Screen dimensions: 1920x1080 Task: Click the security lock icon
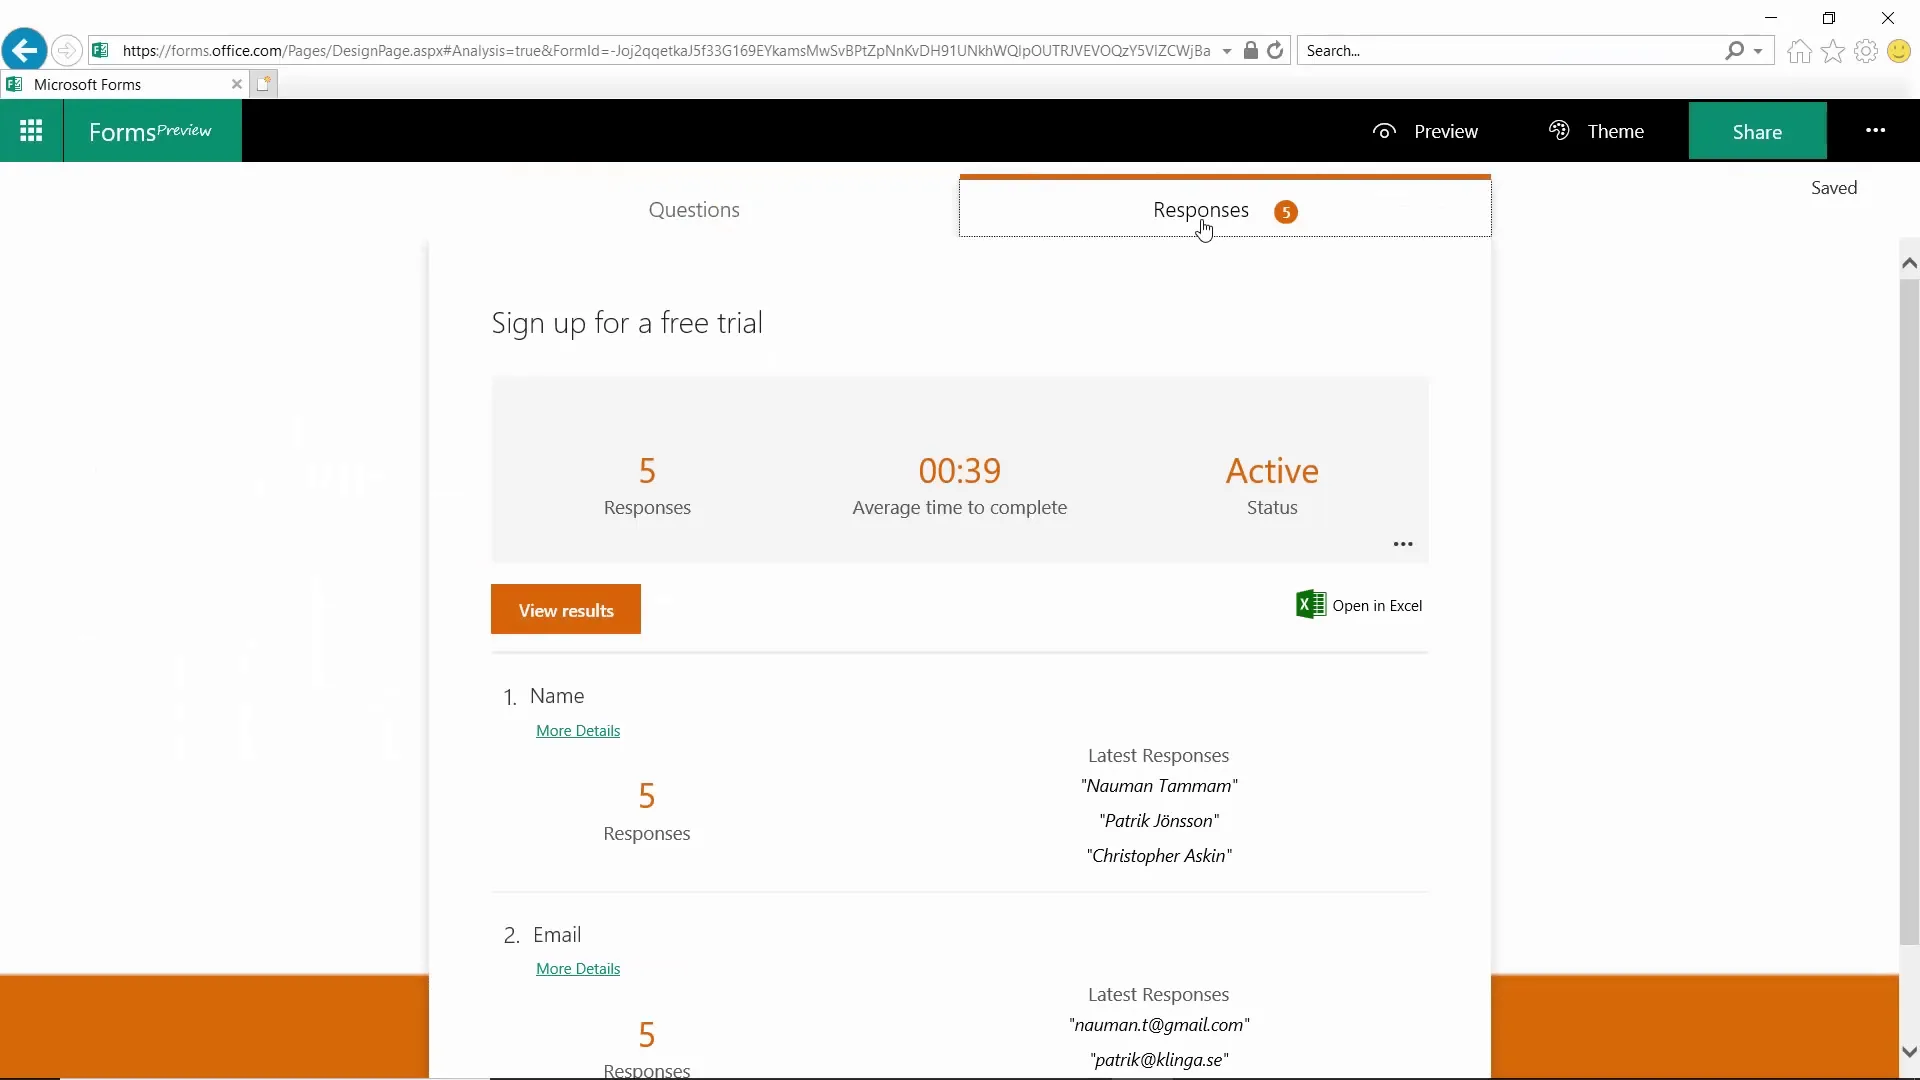pyautogui.click(x=1250, y=50)
